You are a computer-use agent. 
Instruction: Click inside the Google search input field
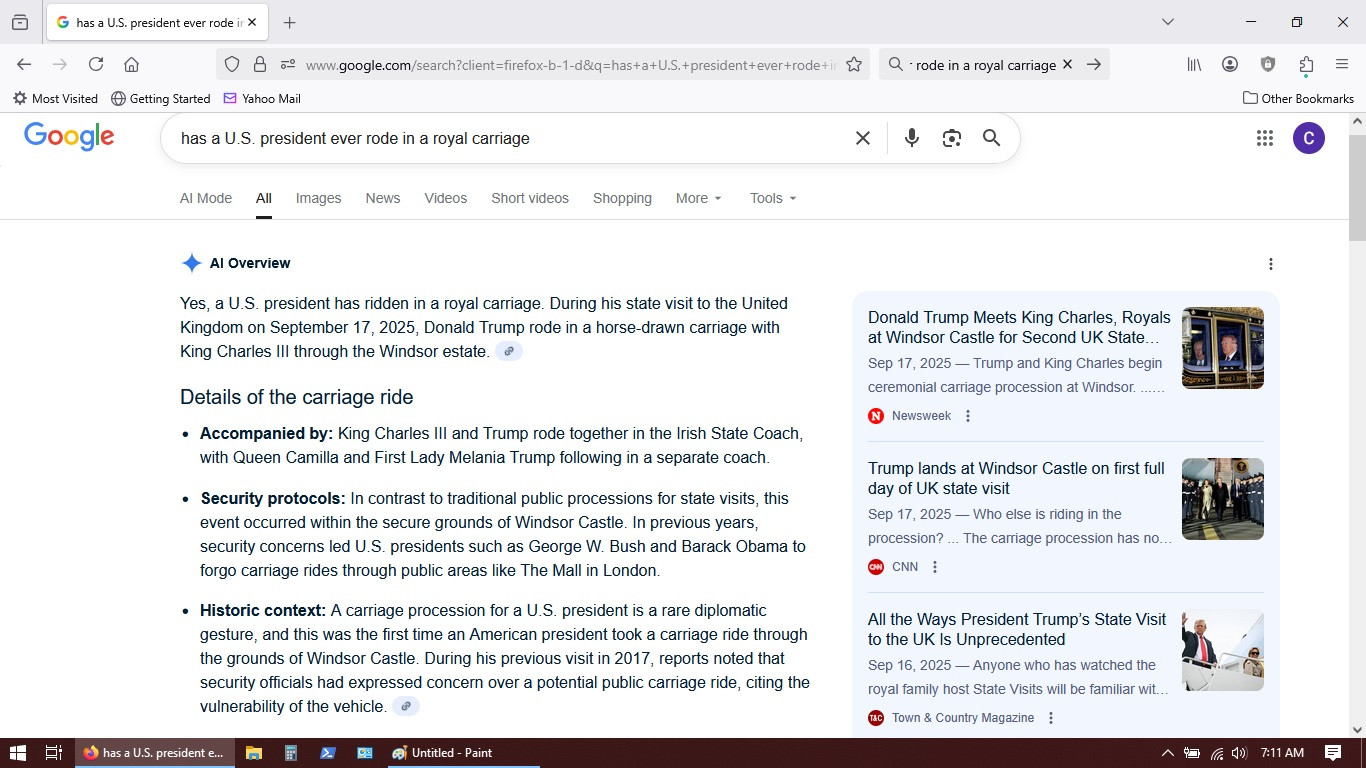pos(500,138)
